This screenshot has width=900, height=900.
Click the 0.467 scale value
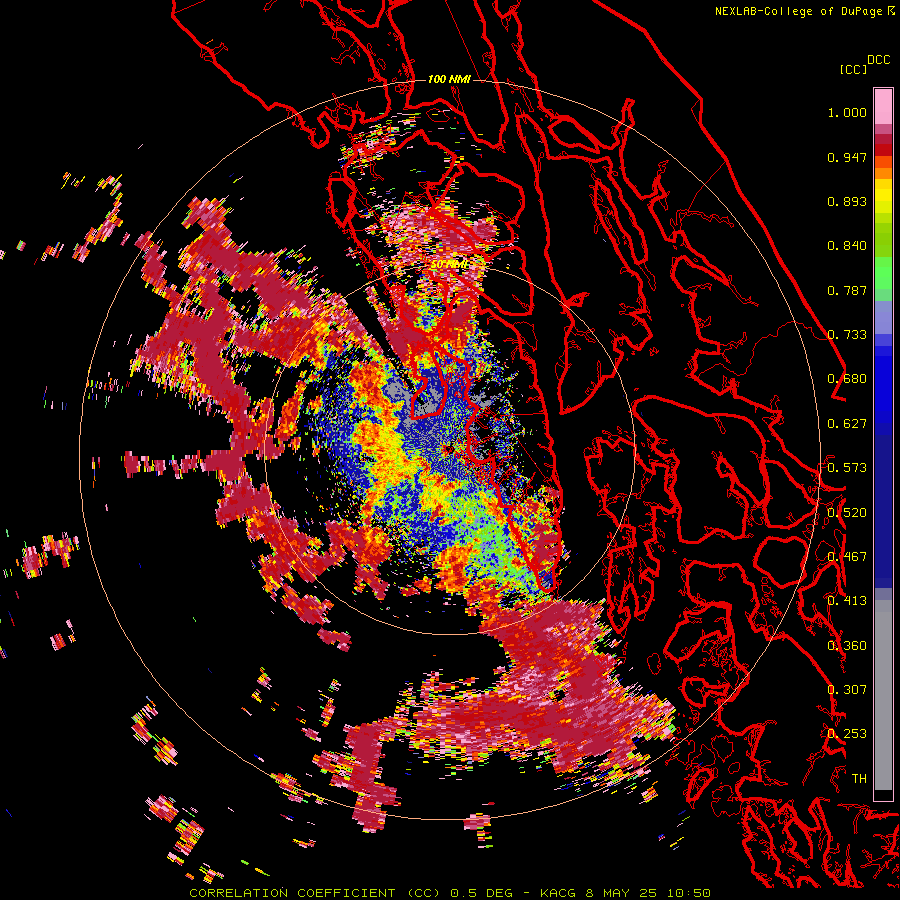847,557
